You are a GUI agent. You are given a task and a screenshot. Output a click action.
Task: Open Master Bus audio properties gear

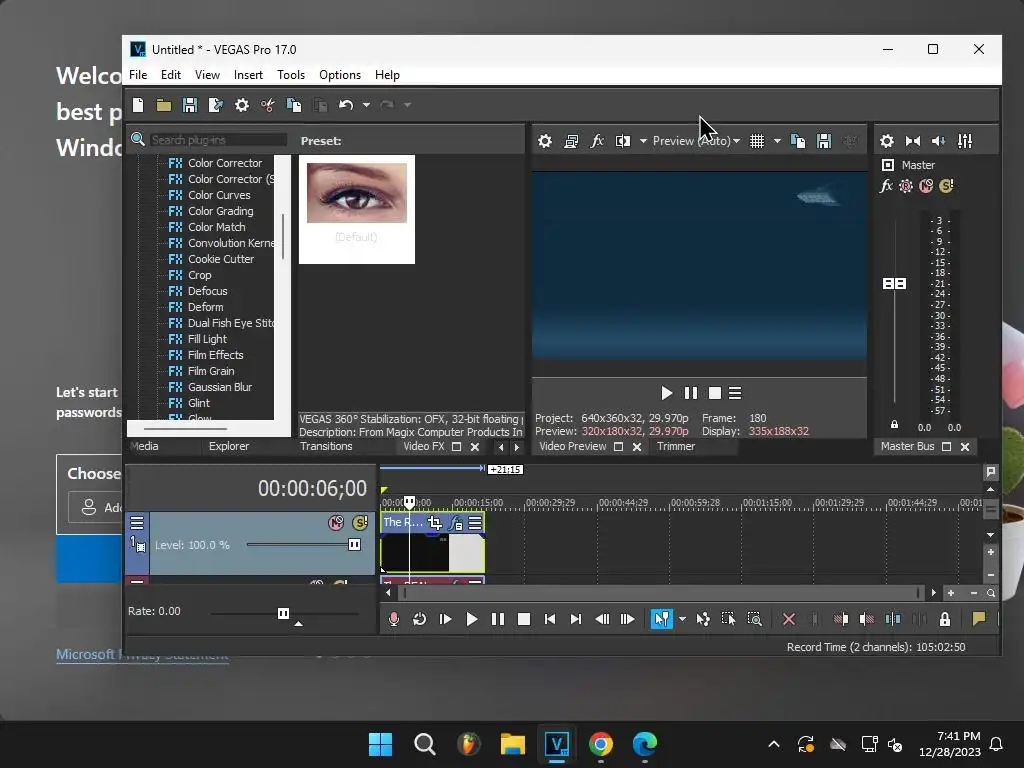887,141
